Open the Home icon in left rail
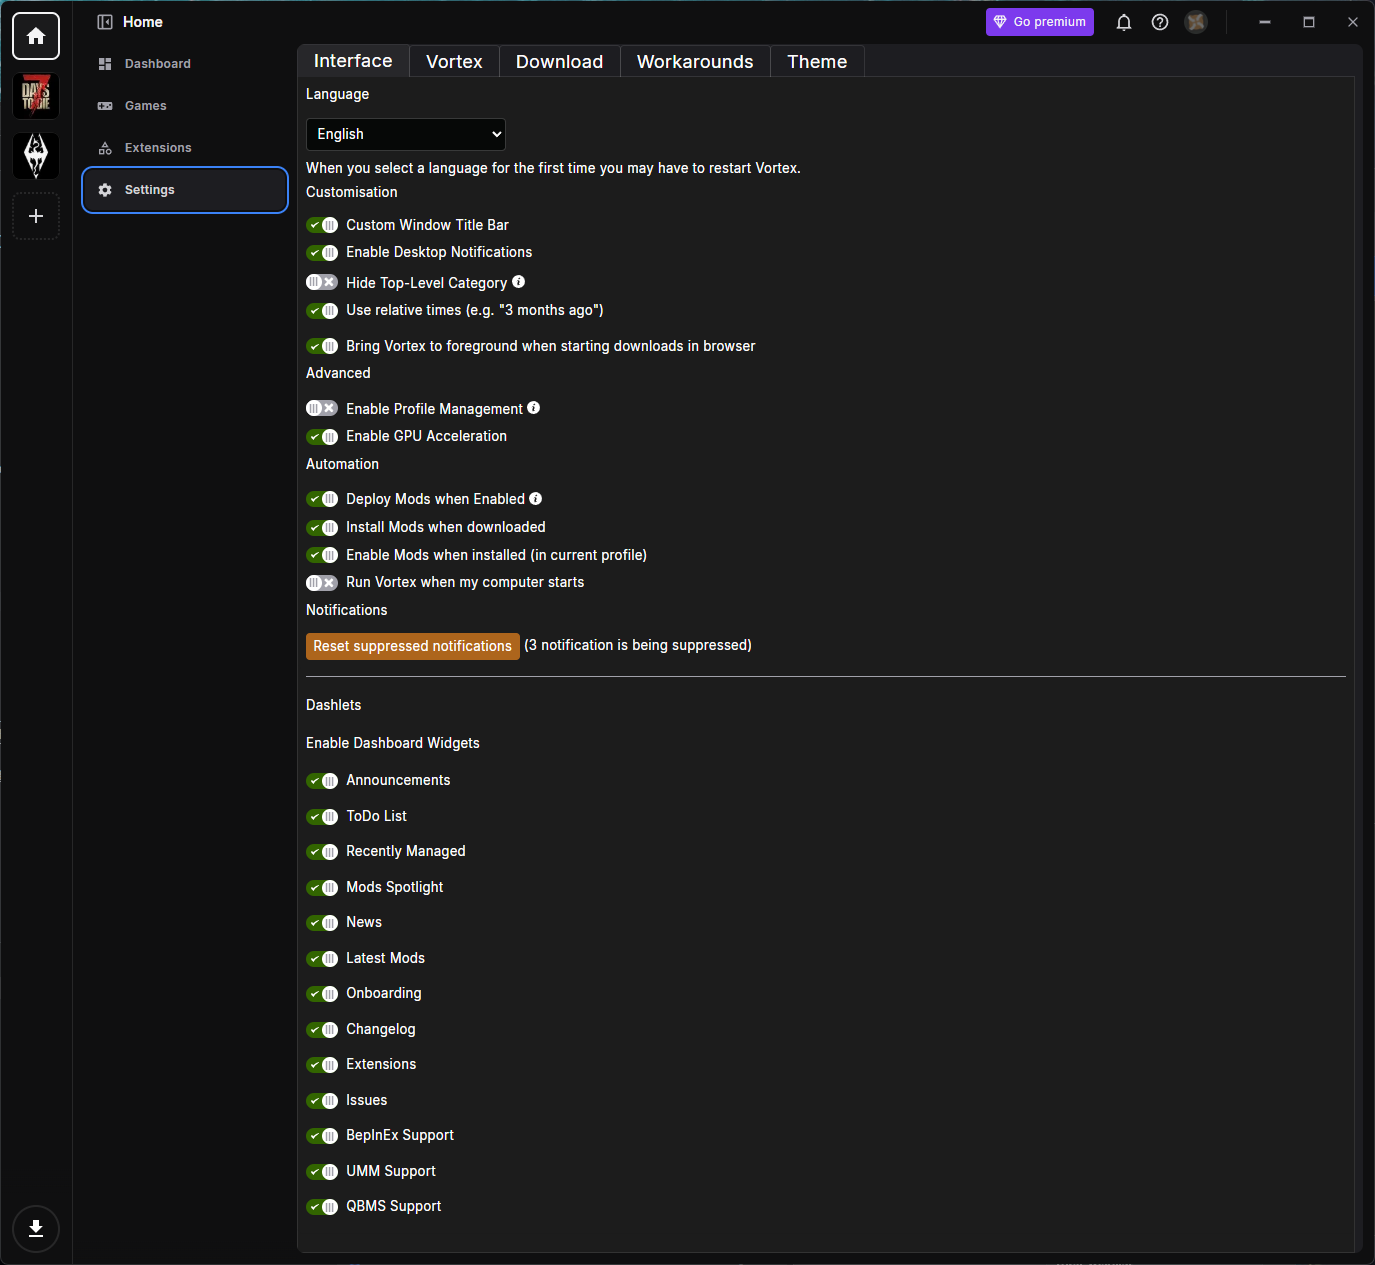Image resolution: width=1375 pixels, height=1265 pixels. coord(36,36)
